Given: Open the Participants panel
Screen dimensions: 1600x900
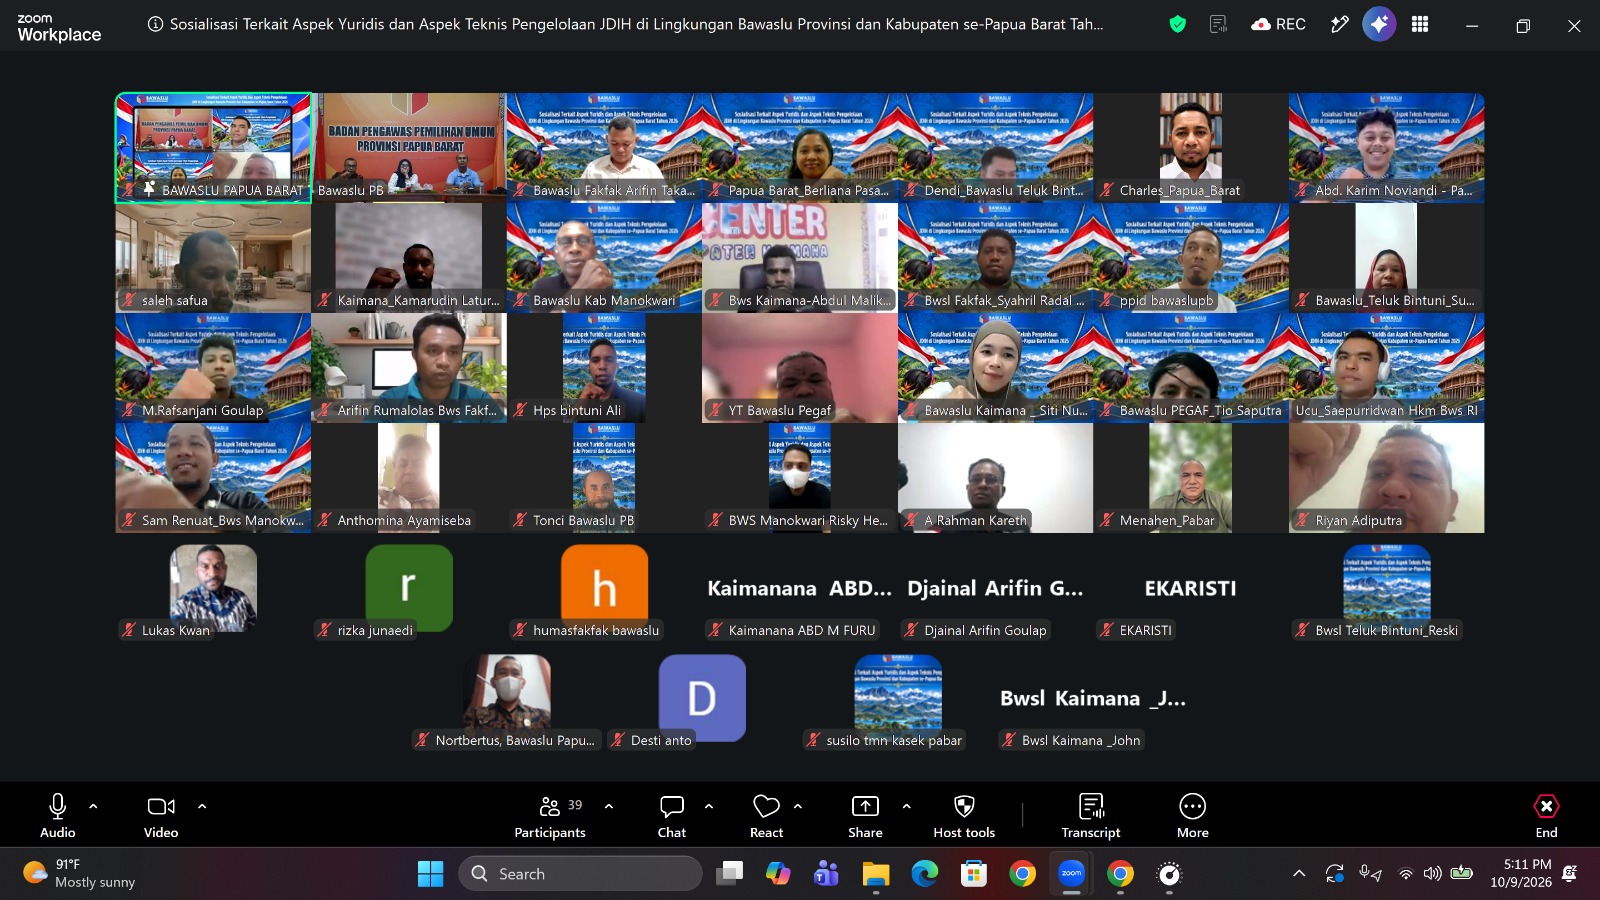Looking at the screenshot, I should [550, 816].
